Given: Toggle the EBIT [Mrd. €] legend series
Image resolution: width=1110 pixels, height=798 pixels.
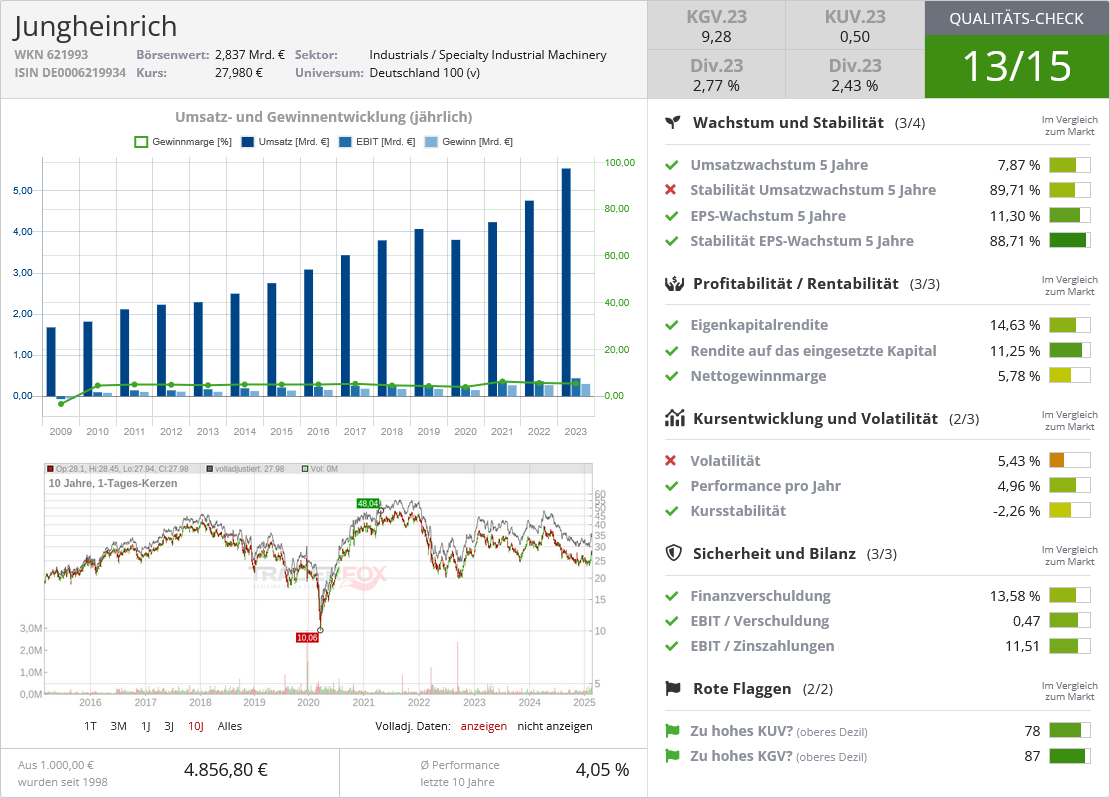Looking at the screenshot, I should point(377,142).
